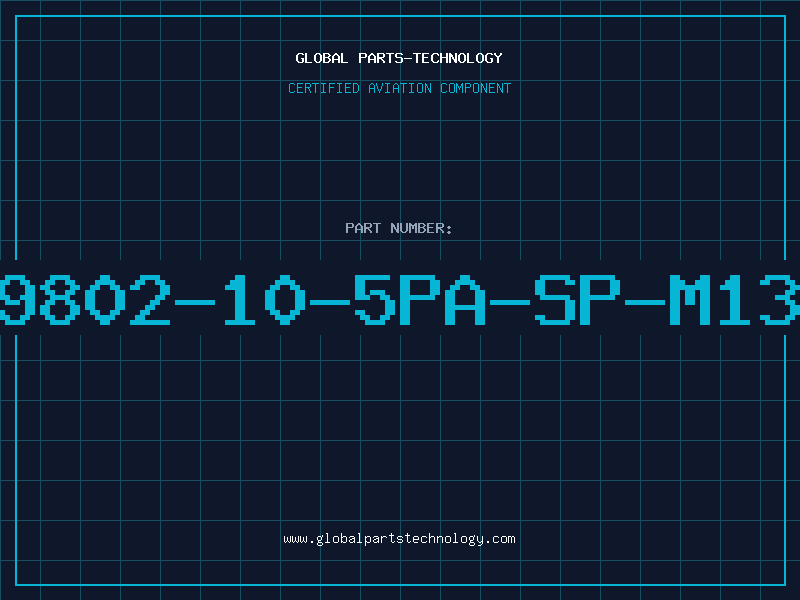Select the 10 segment of part number
800x600 pixels.
(x=265, y=299)
